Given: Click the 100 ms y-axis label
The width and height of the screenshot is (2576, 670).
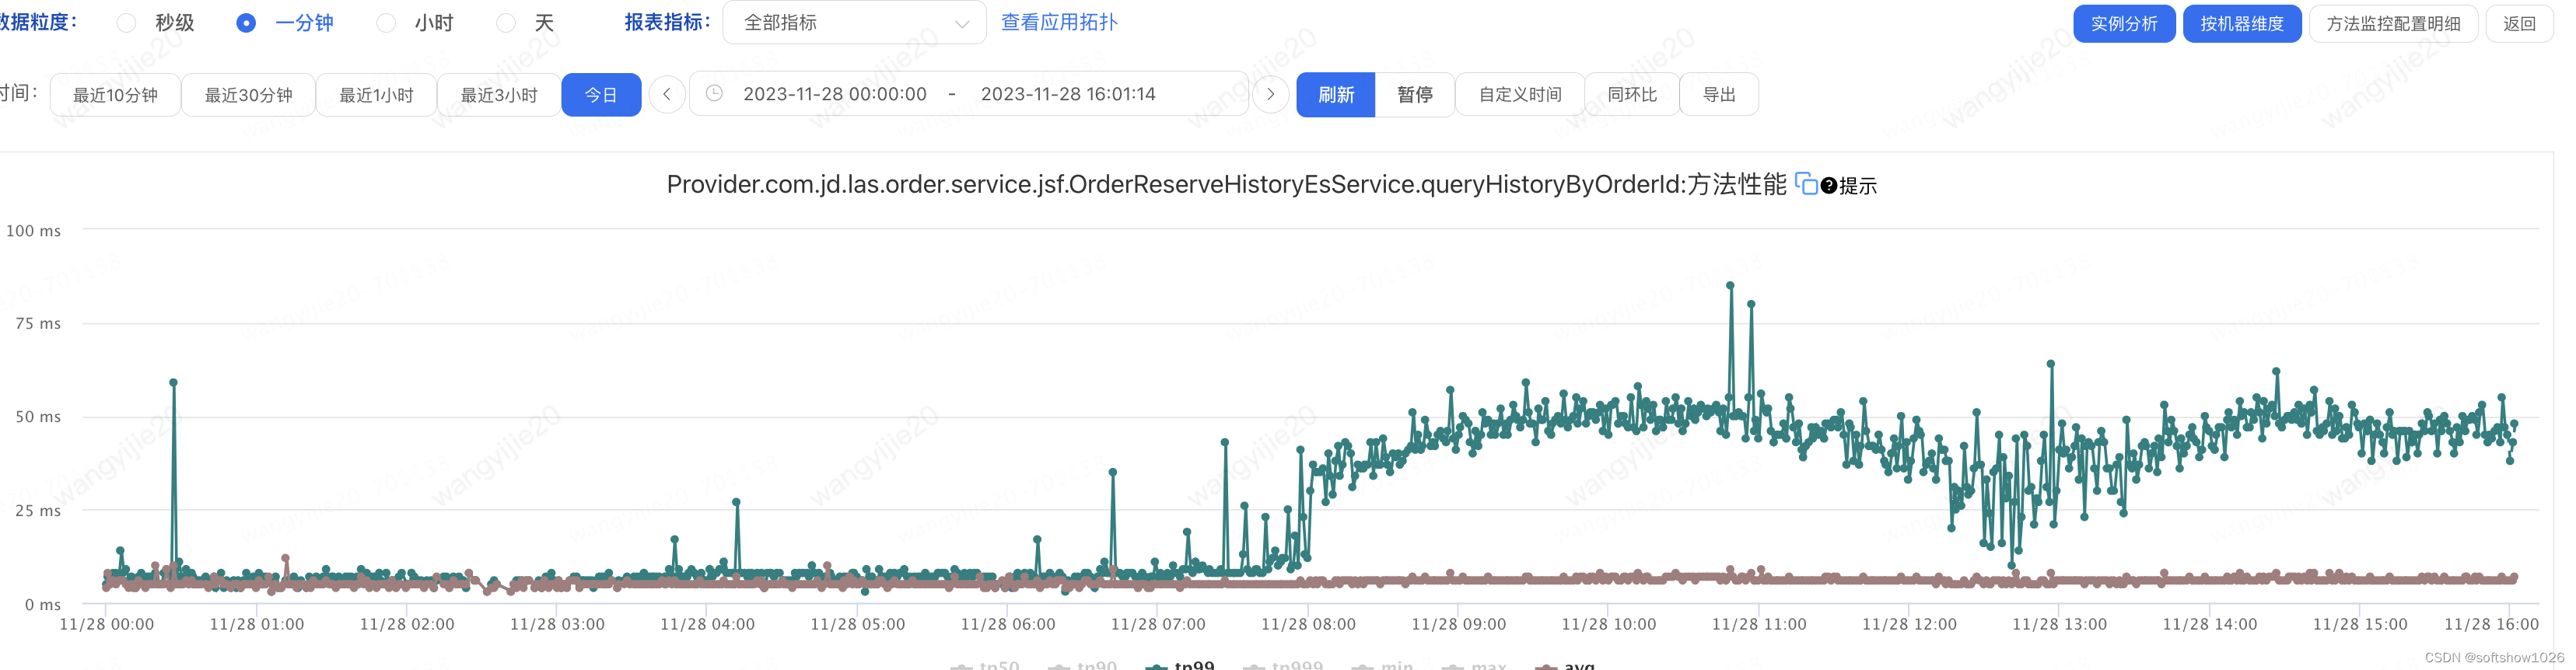Looking at the screenshot, I should pyautogui.click(x=33, y=231).
